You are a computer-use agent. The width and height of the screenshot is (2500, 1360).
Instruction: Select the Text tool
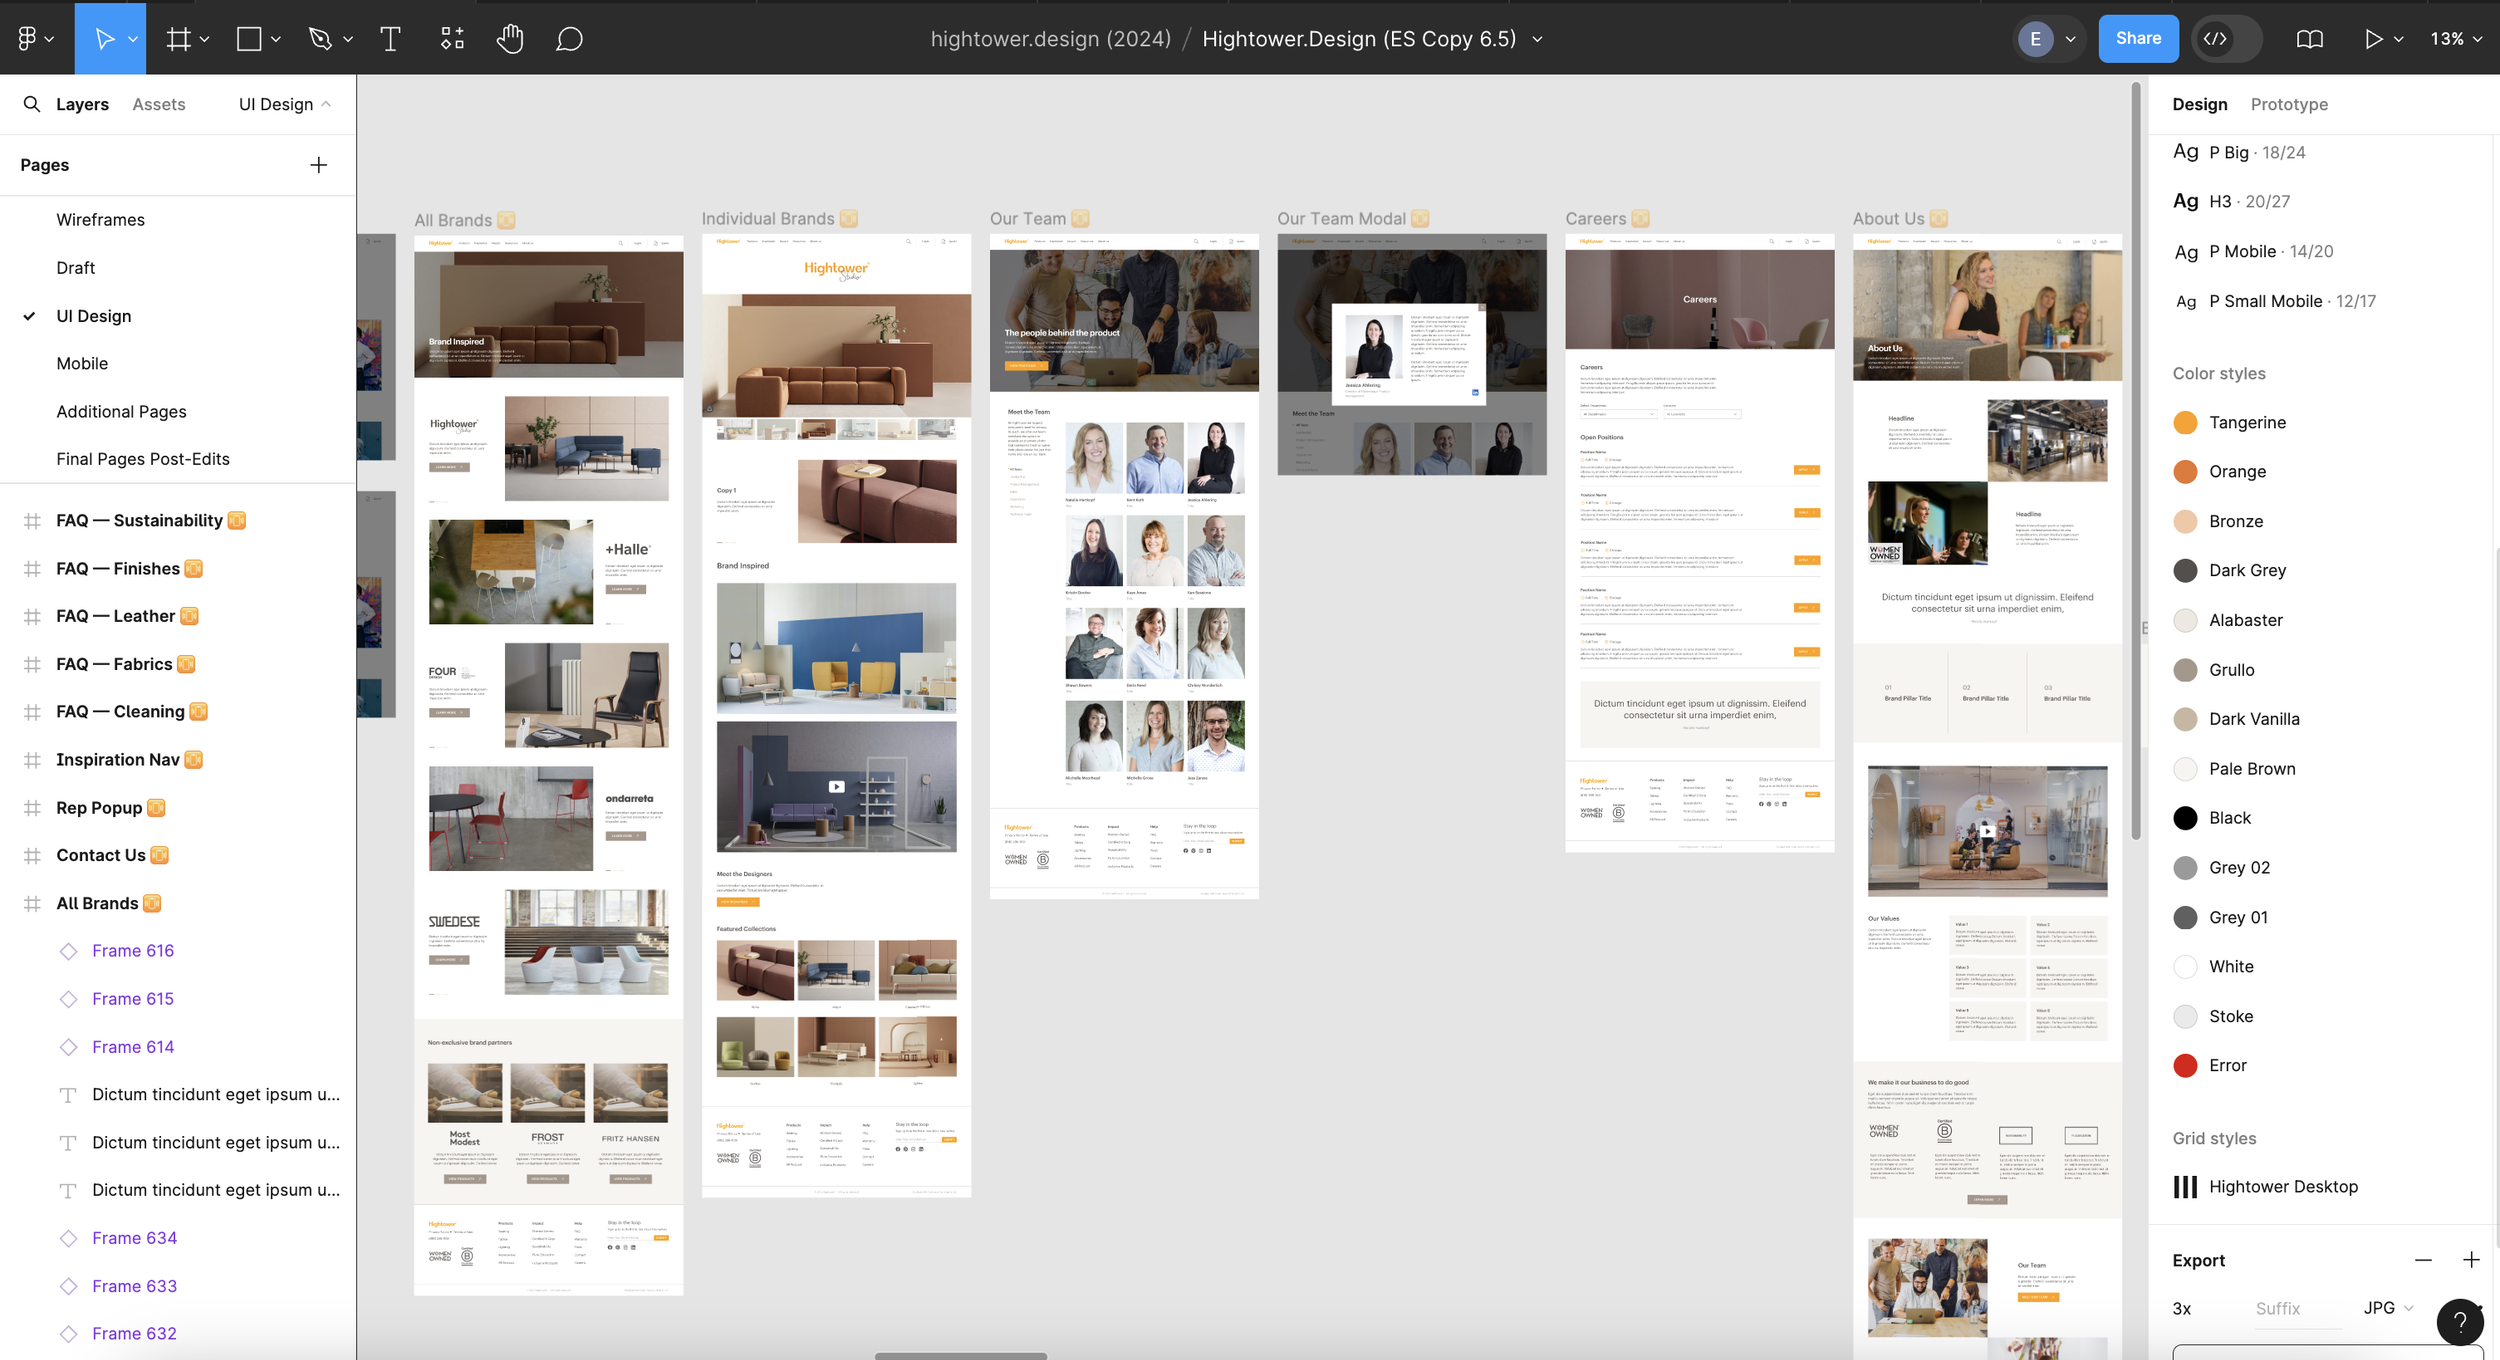pyautogui.click(x=389, y=38)
